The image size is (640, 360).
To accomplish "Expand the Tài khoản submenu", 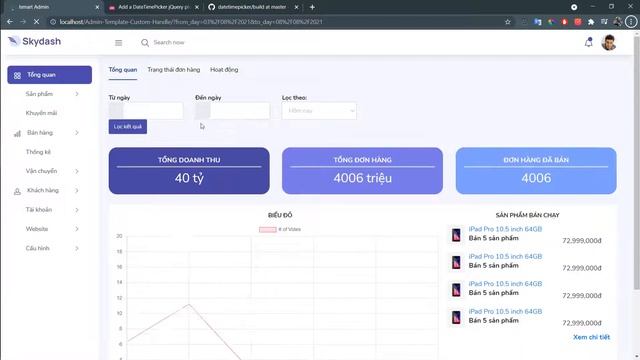I will tap(77, 210).
